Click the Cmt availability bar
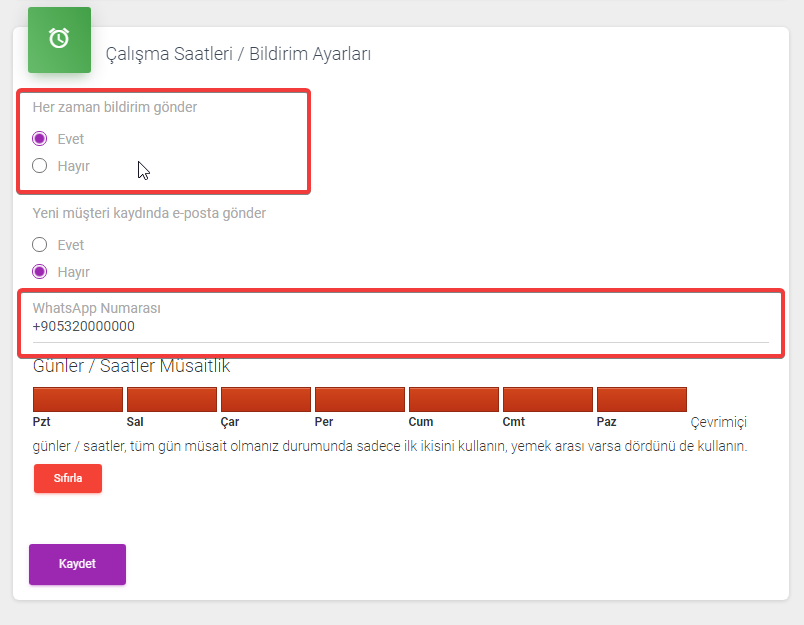This screenshot has width=804, height=625. click(548, 399)
